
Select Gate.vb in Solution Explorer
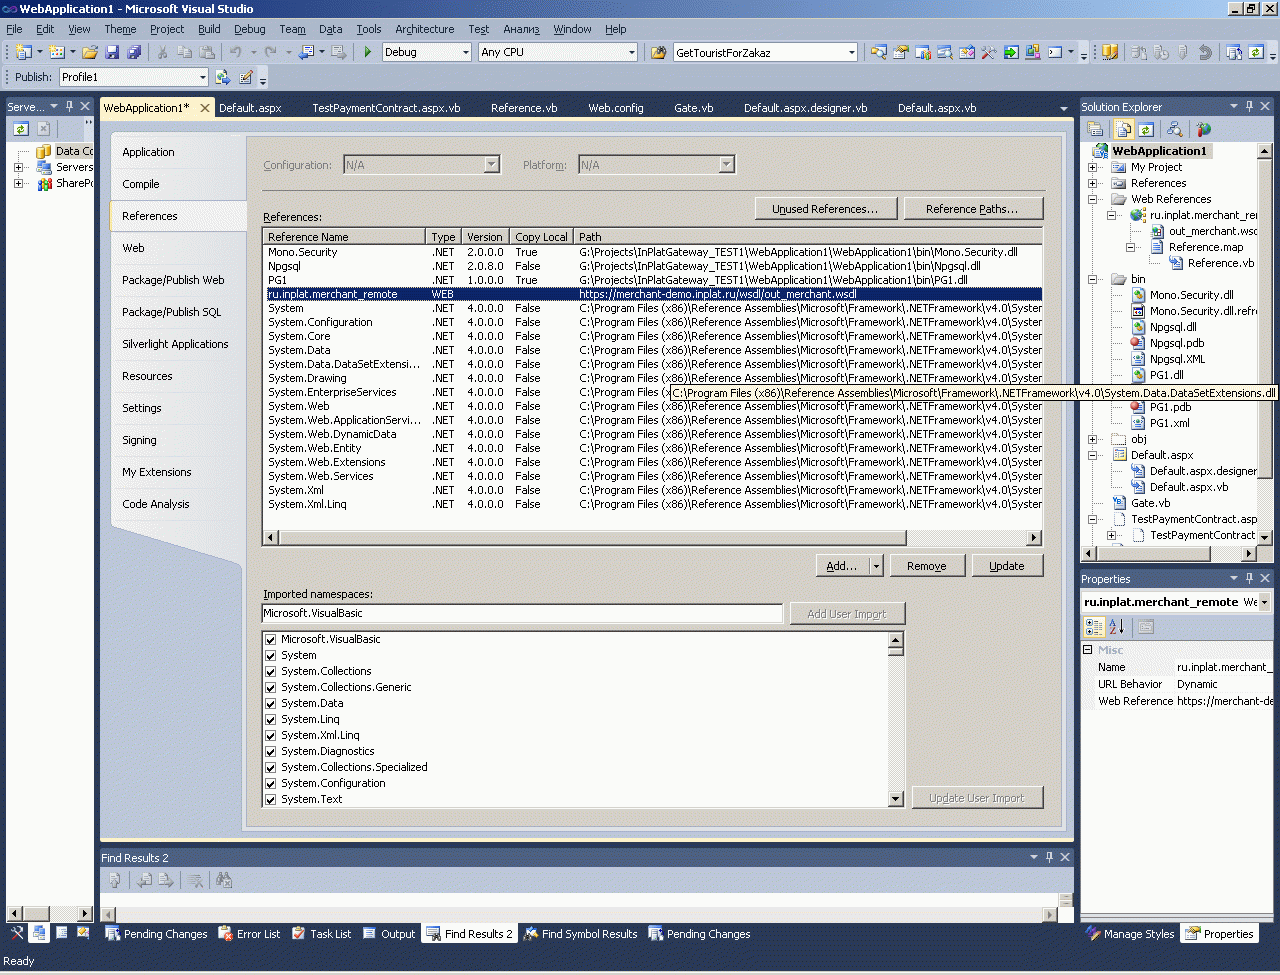(1150, 503)
